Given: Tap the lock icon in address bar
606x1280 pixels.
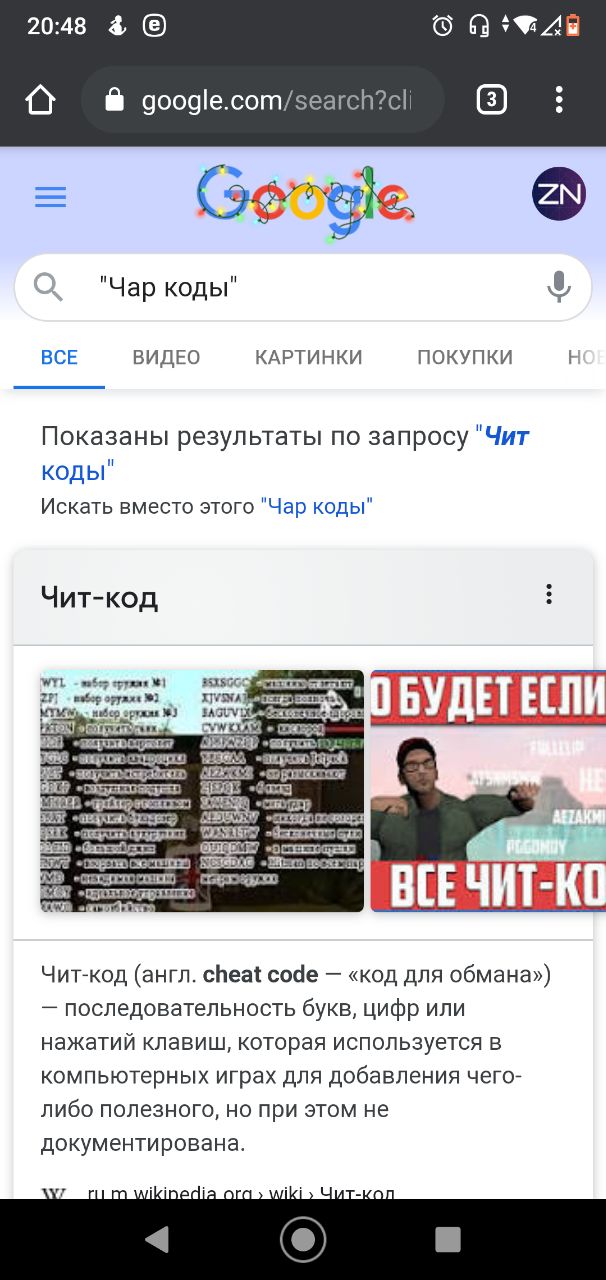Looking at the screenshot, I should pyautogui.click(x=114, y=100).
